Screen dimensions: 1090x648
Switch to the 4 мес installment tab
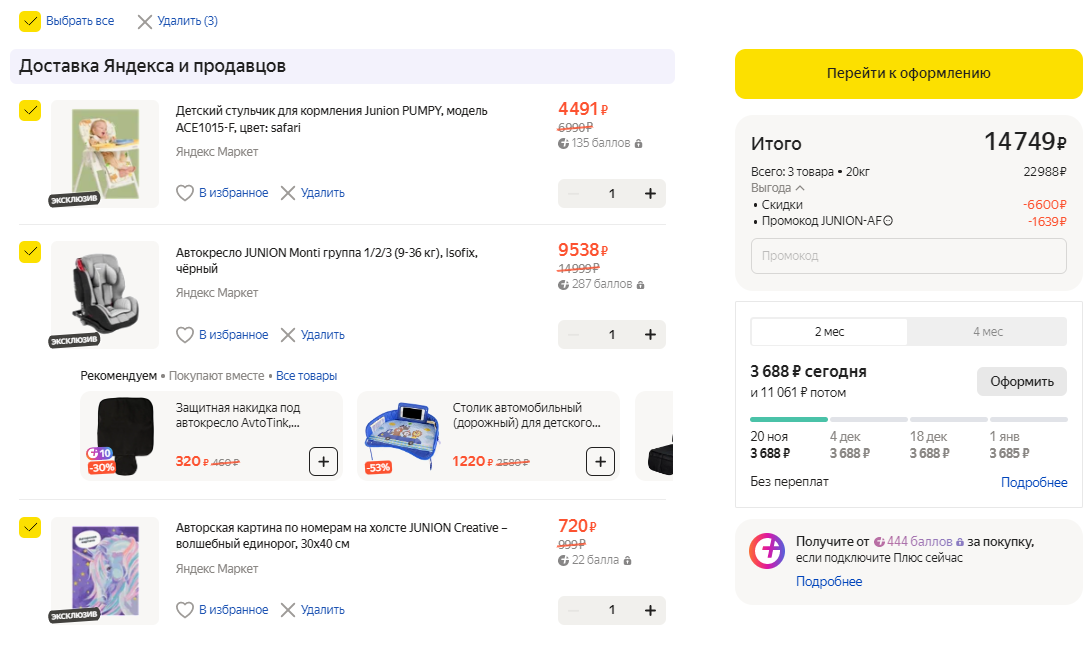[987, 332]
